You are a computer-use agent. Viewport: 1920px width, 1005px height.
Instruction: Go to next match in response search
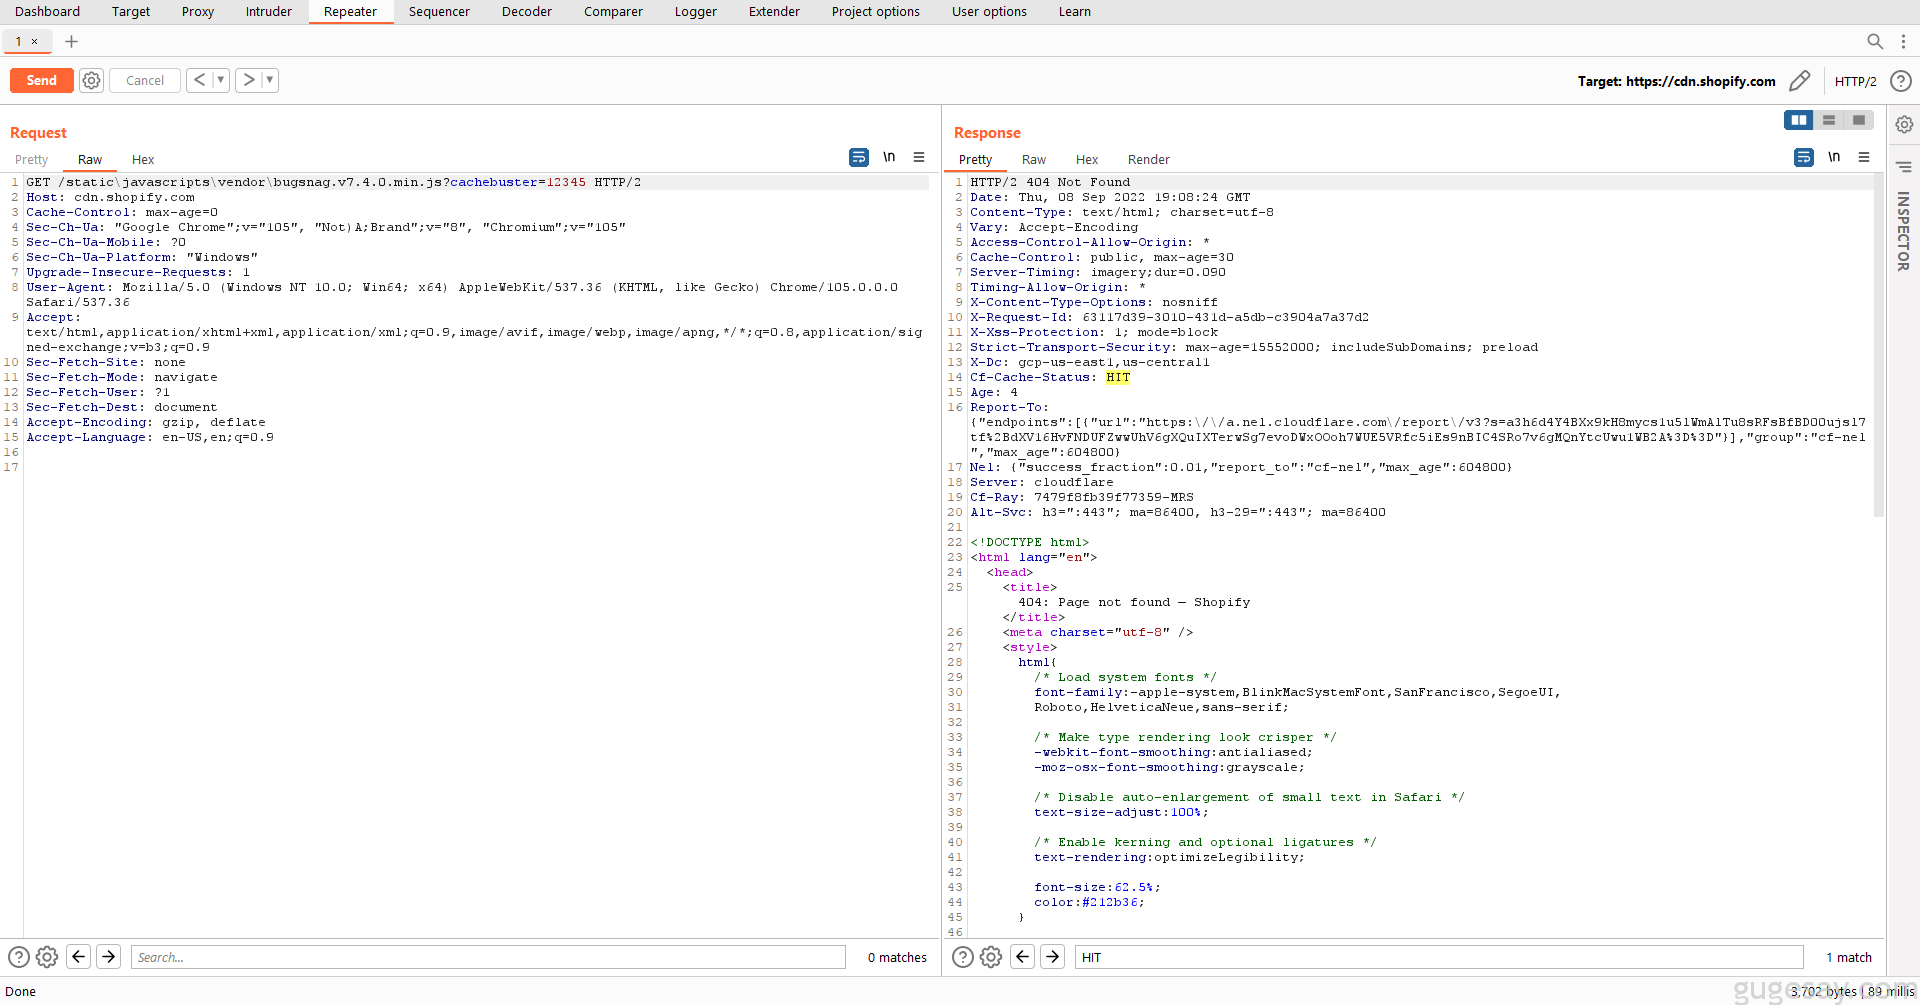click(1053, 957)
